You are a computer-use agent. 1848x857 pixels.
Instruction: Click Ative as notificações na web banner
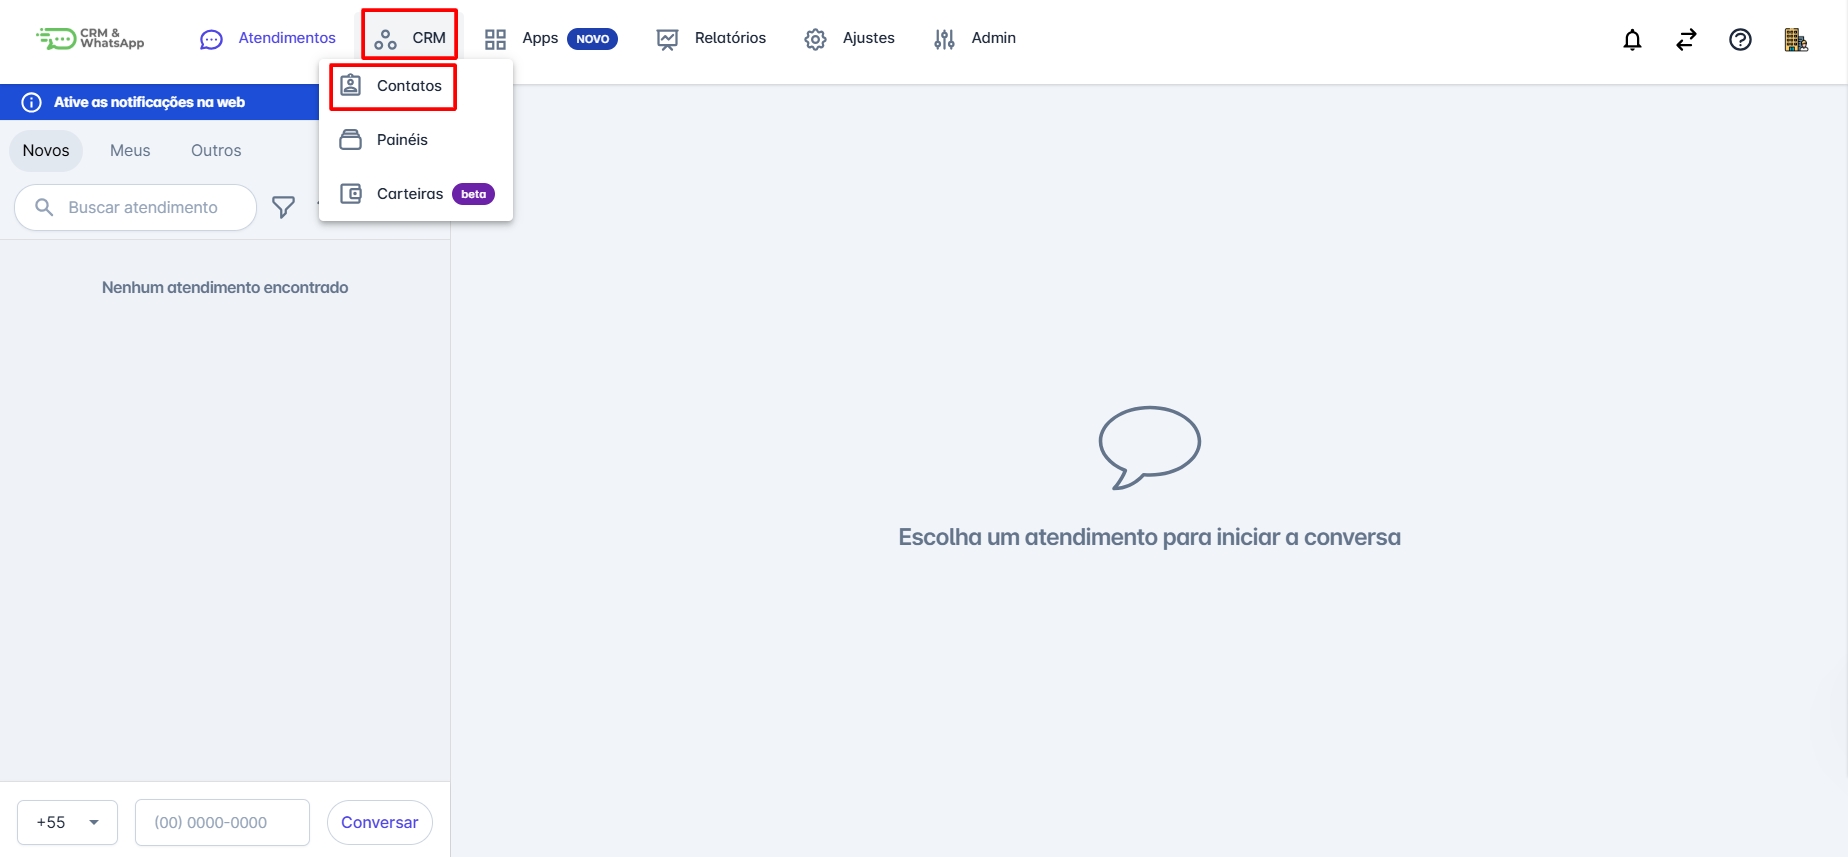(x=160, y=102)
